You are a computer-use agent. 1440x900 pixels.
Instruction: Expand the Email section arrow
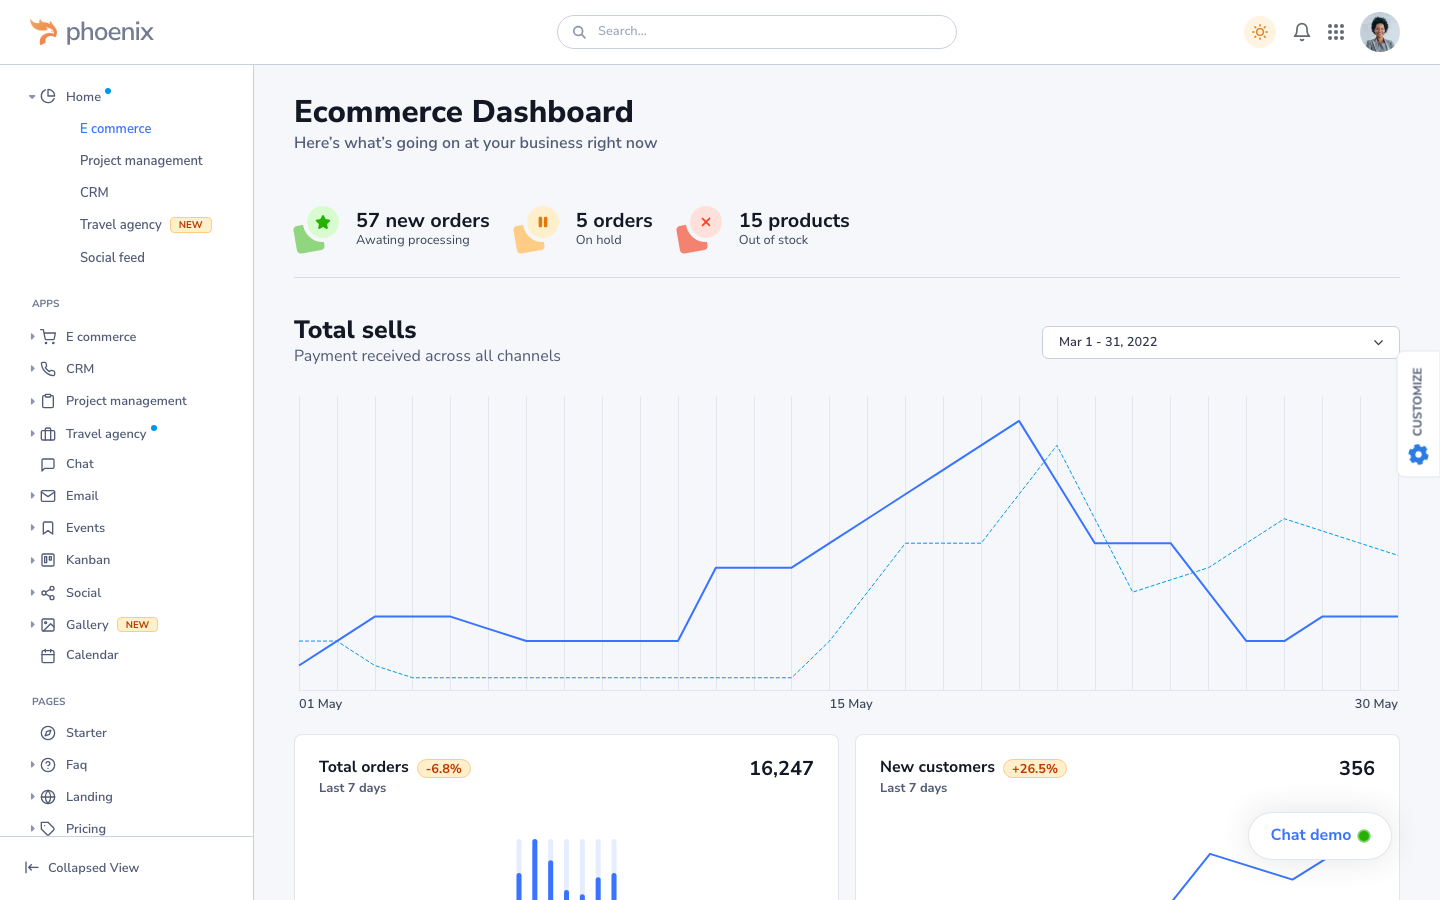[32, 496]
